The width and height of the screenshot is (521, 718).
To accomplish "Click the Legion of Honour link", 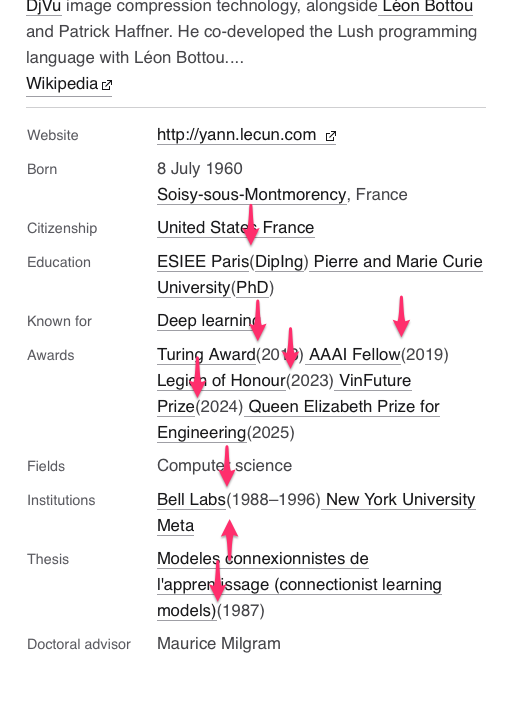I will 221,381.
